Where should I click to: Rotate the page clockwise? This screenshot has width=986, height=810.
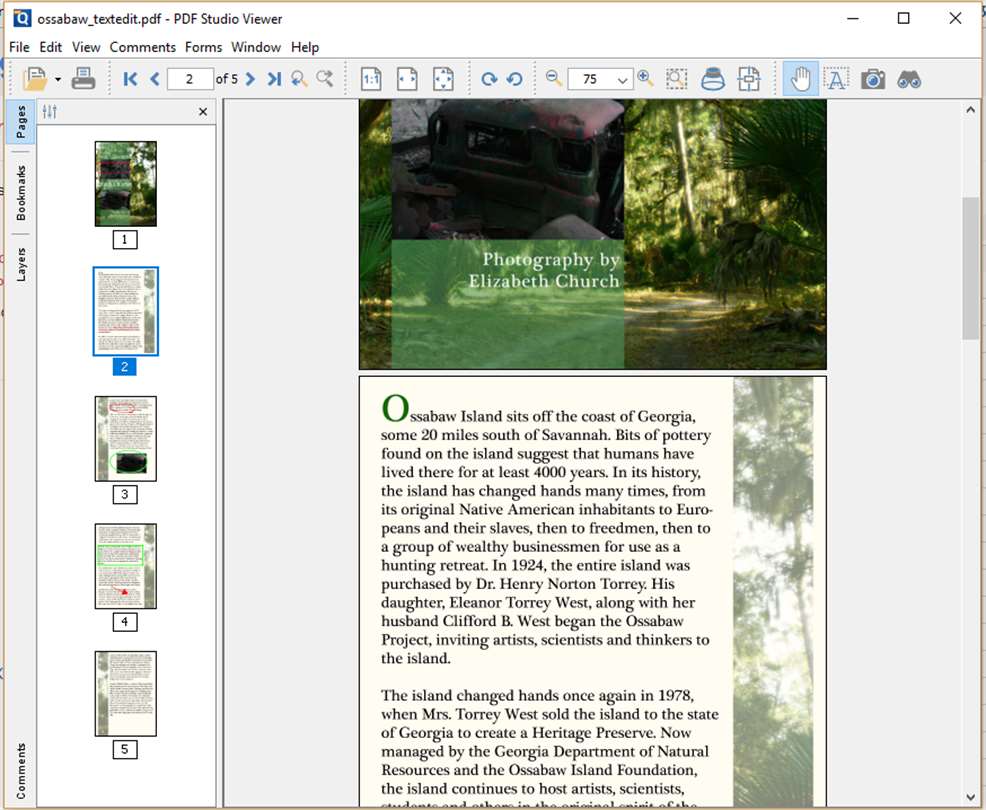pos(489,79)
